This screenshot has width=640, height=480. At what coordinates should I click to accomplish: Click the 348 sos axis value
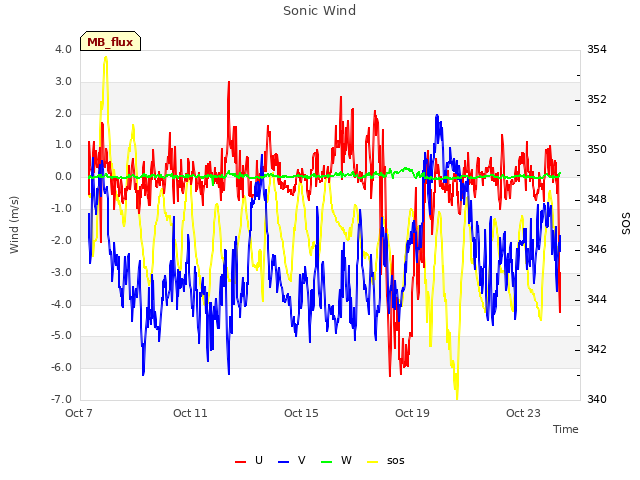597,199
